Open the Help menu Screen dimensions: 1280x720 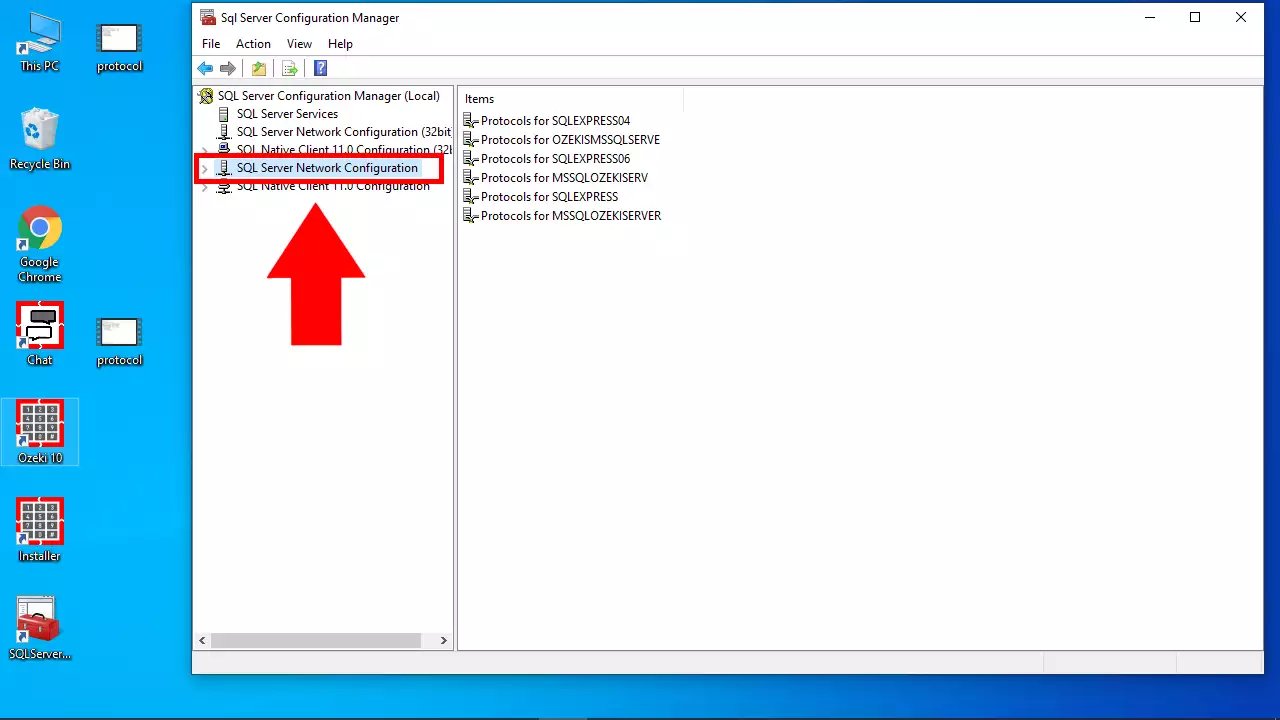click(340, 44)
